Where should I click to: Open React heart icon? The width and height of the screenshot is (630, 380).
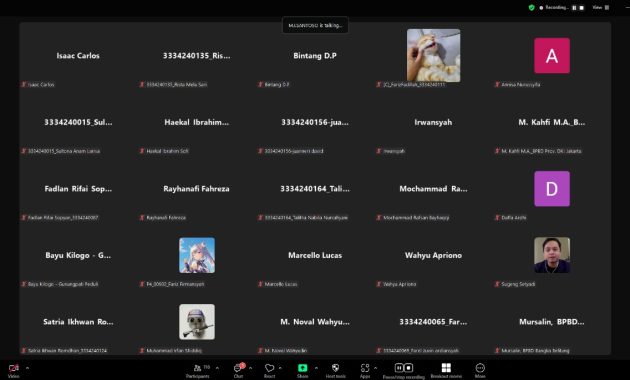tap(269, 368)
